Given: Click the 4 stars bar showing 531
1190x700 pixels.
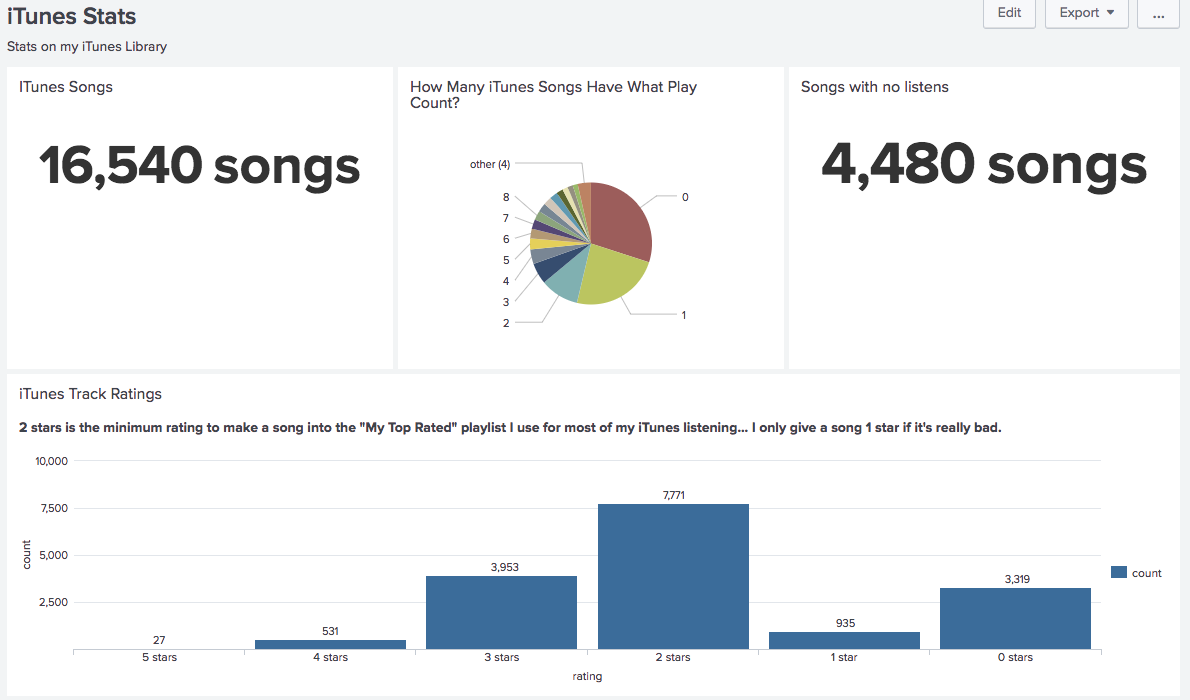Looking at the screenshot, I should [330, 644].
